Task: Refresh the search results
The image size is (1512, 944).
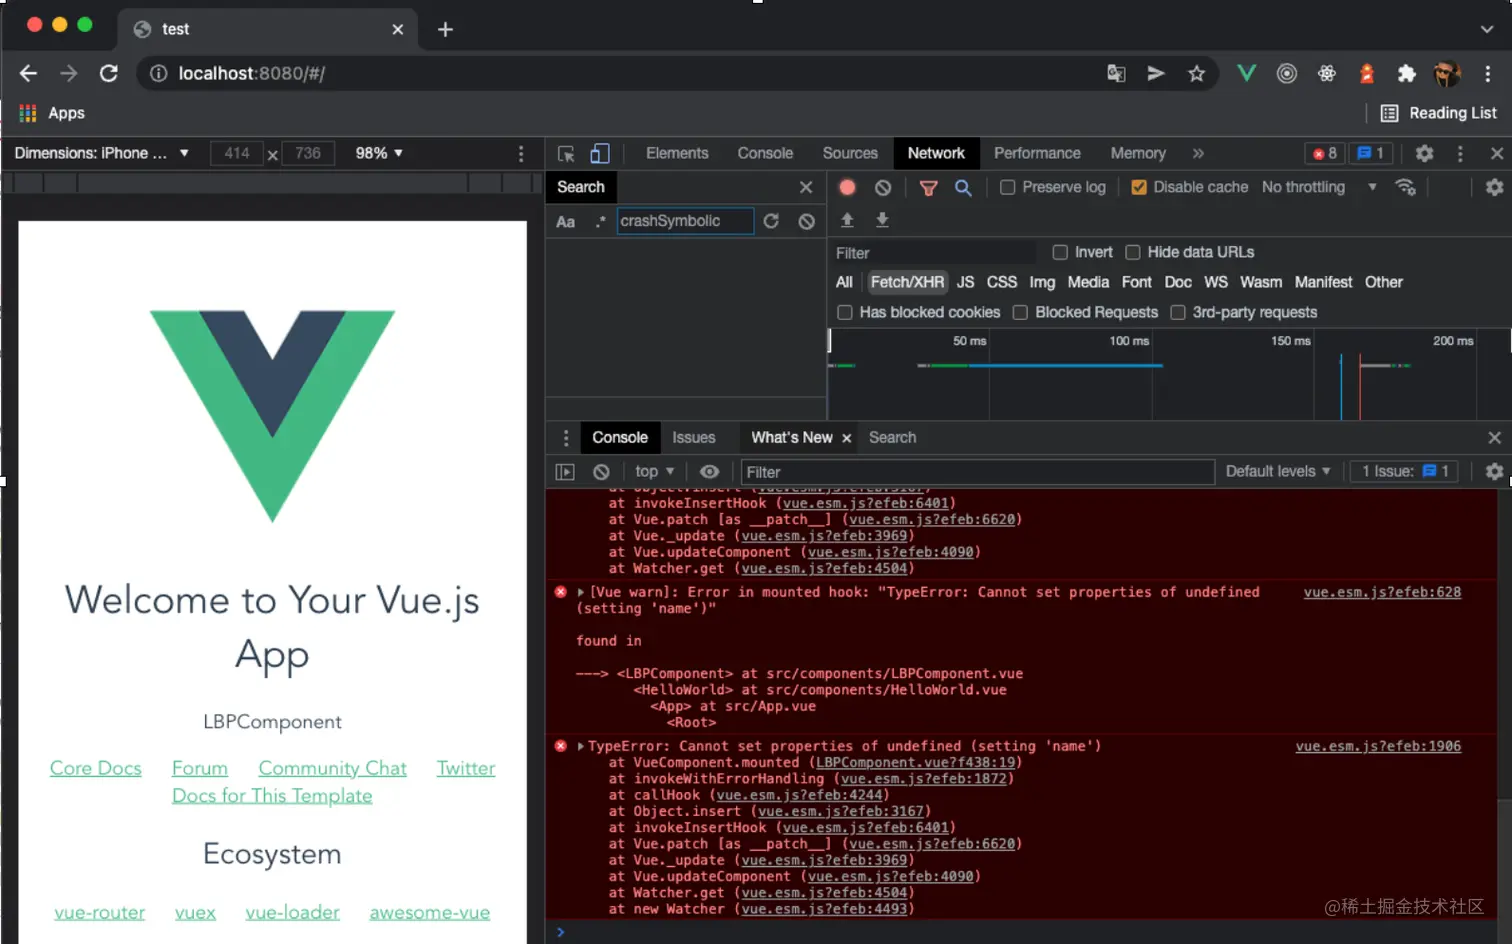Action: (x=771, y=221)
